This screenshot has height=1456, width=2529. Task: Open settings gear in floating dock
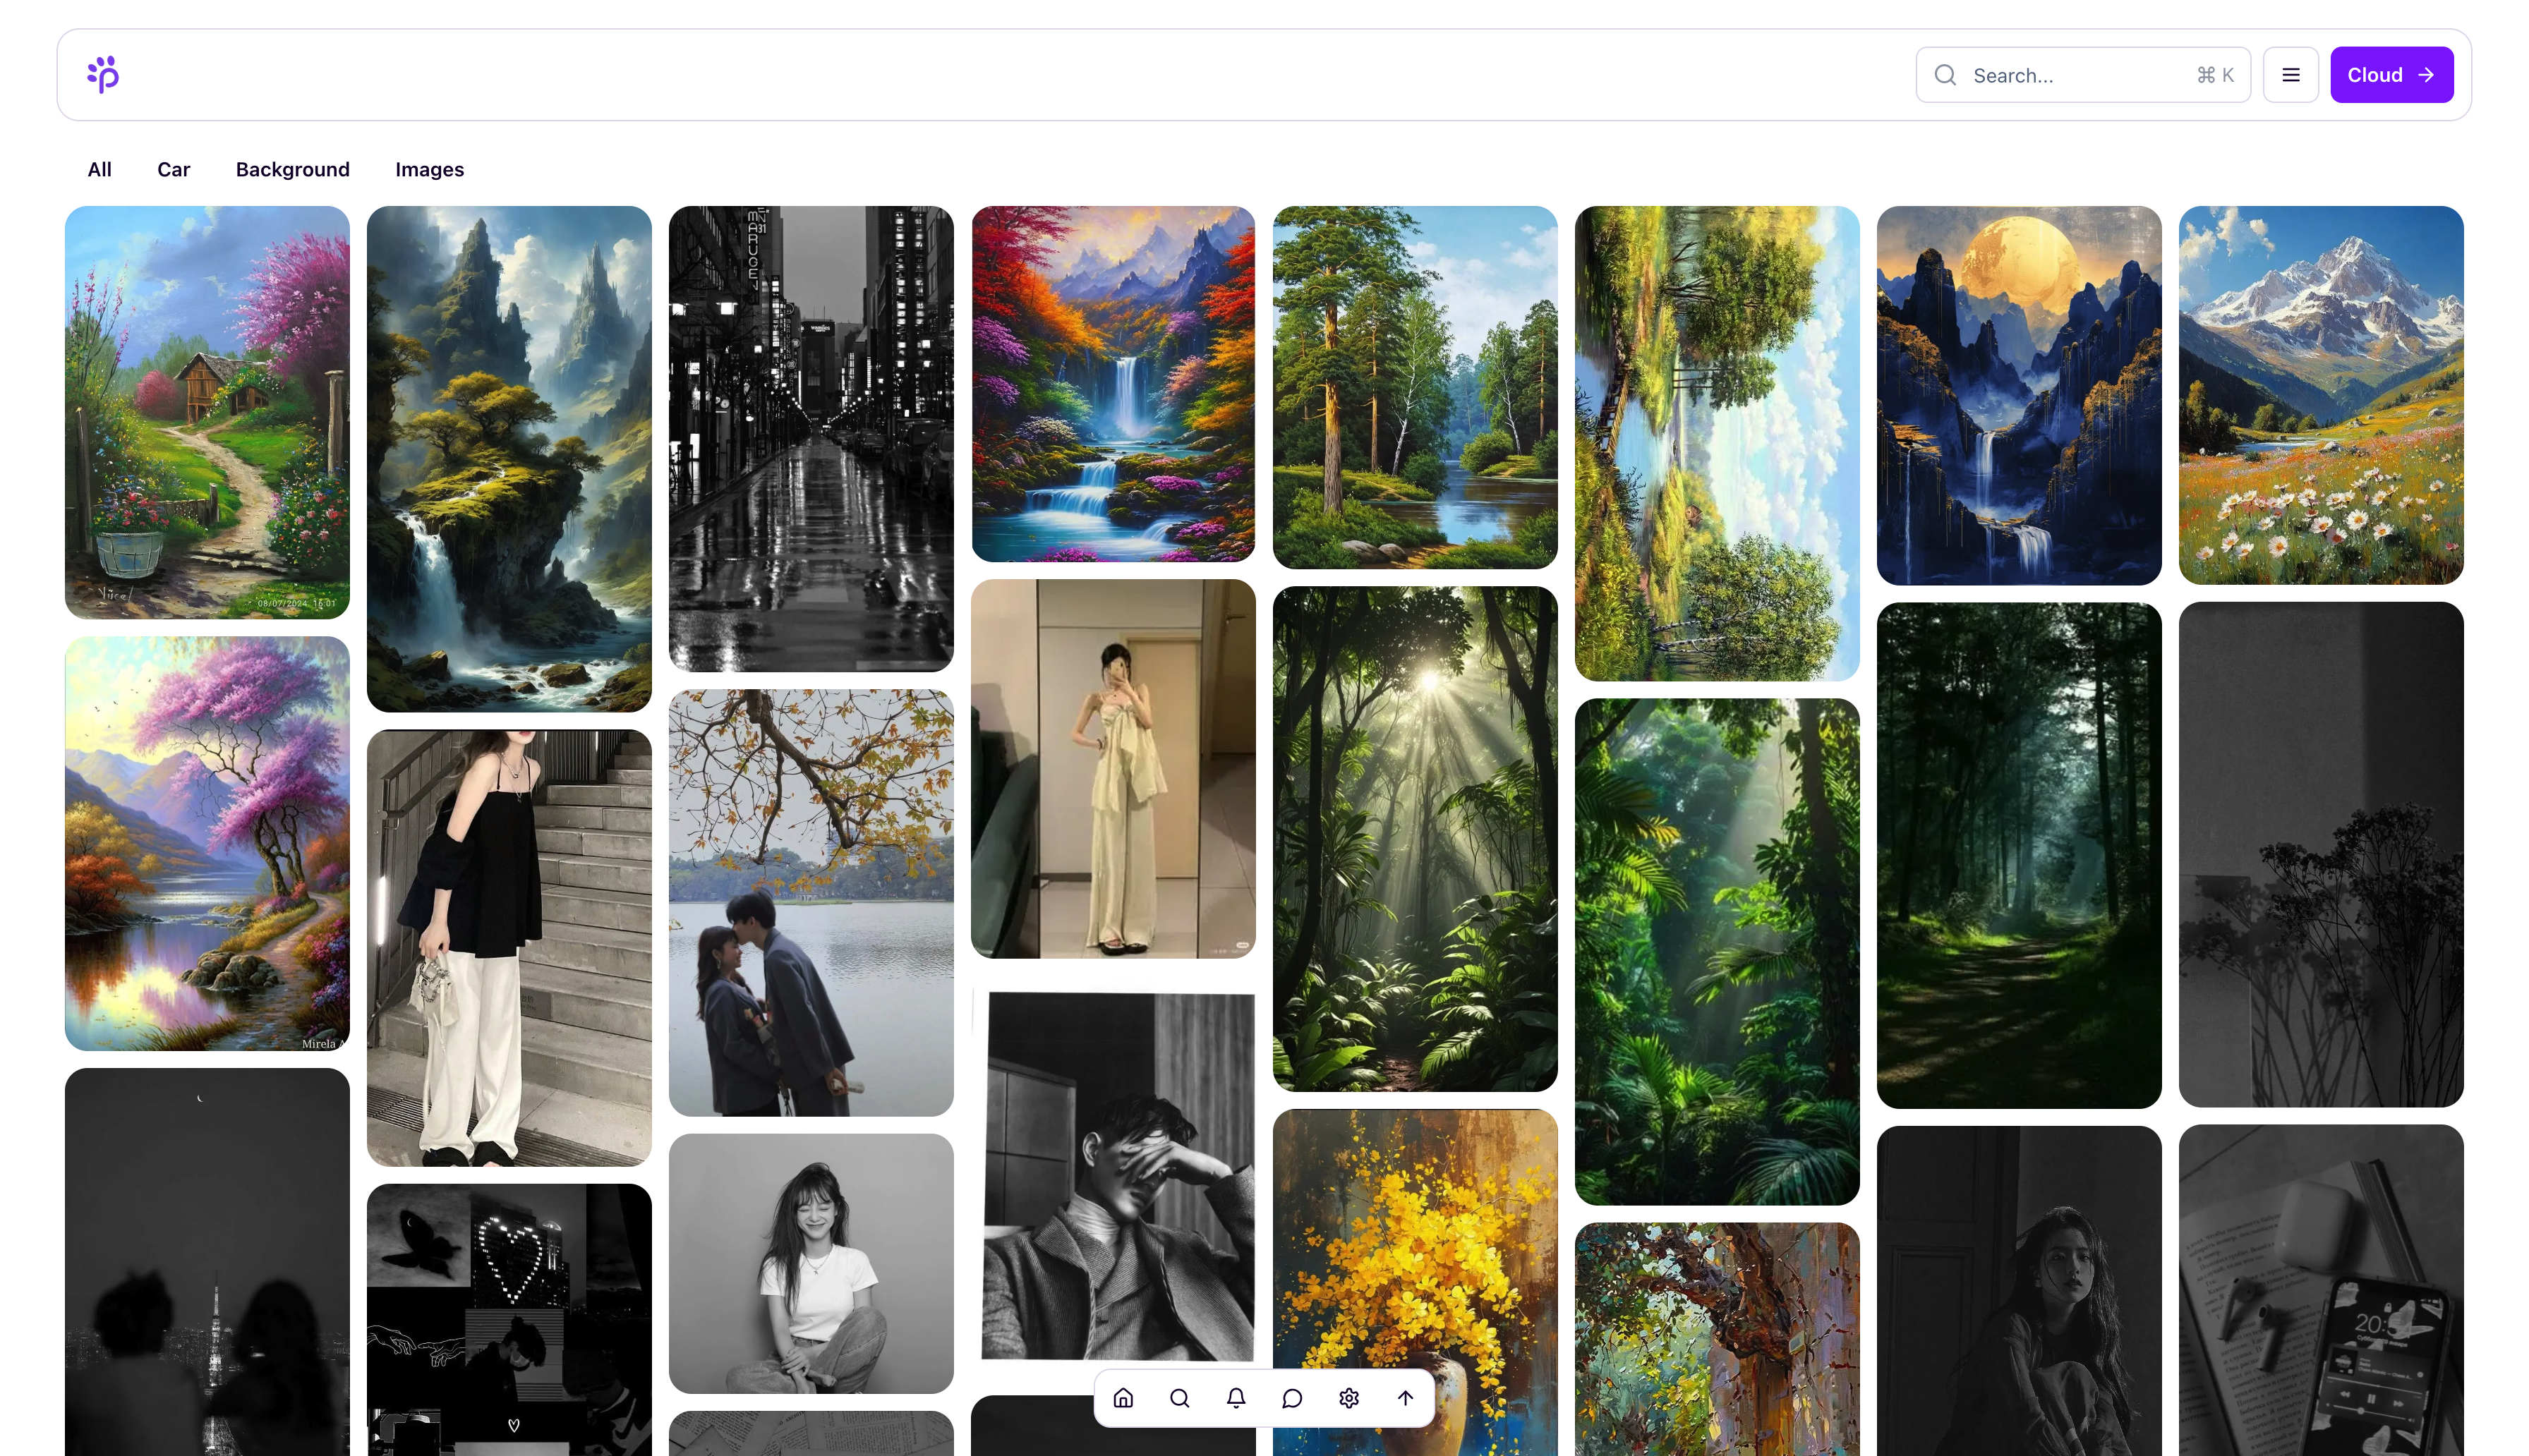[x=1348, y=1398]
